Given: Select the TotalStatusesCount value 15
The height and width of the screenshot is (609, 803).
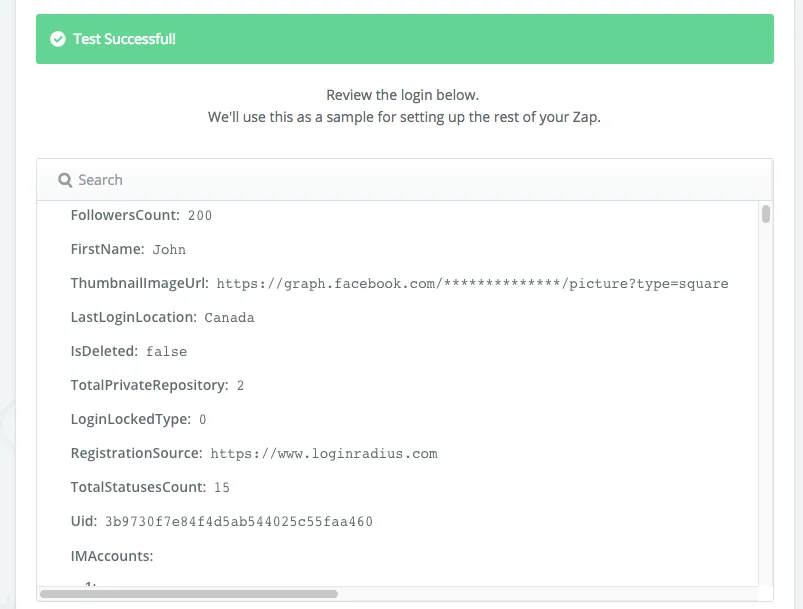Looking at the screenshot, I should tap(221, 487).
